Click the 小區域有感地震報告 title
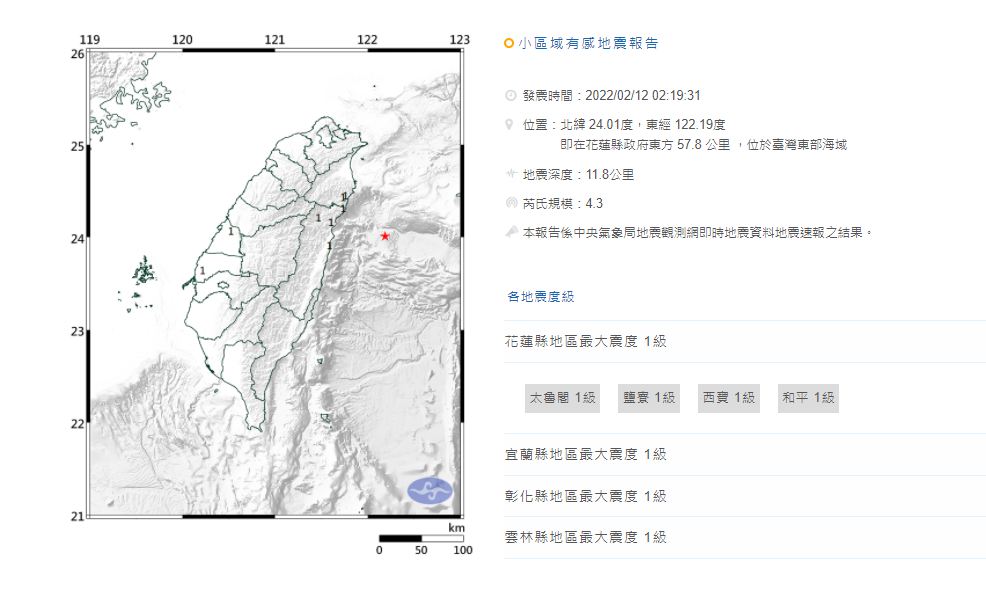The width and height of the screenshot is (986, 594). point(588,44)
